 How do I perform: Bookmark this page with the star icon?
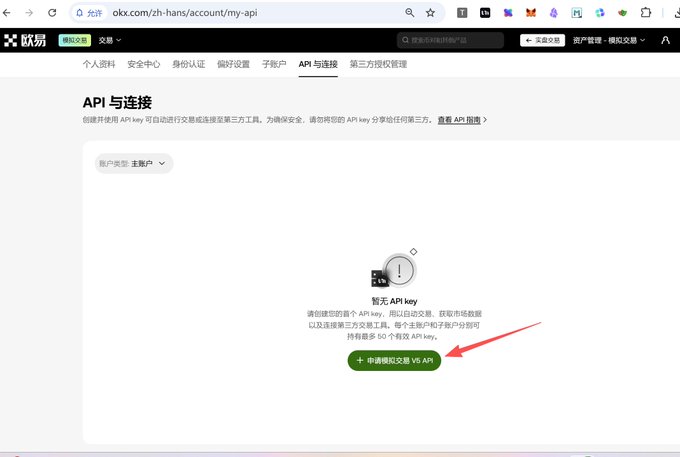tap(430, 13)
